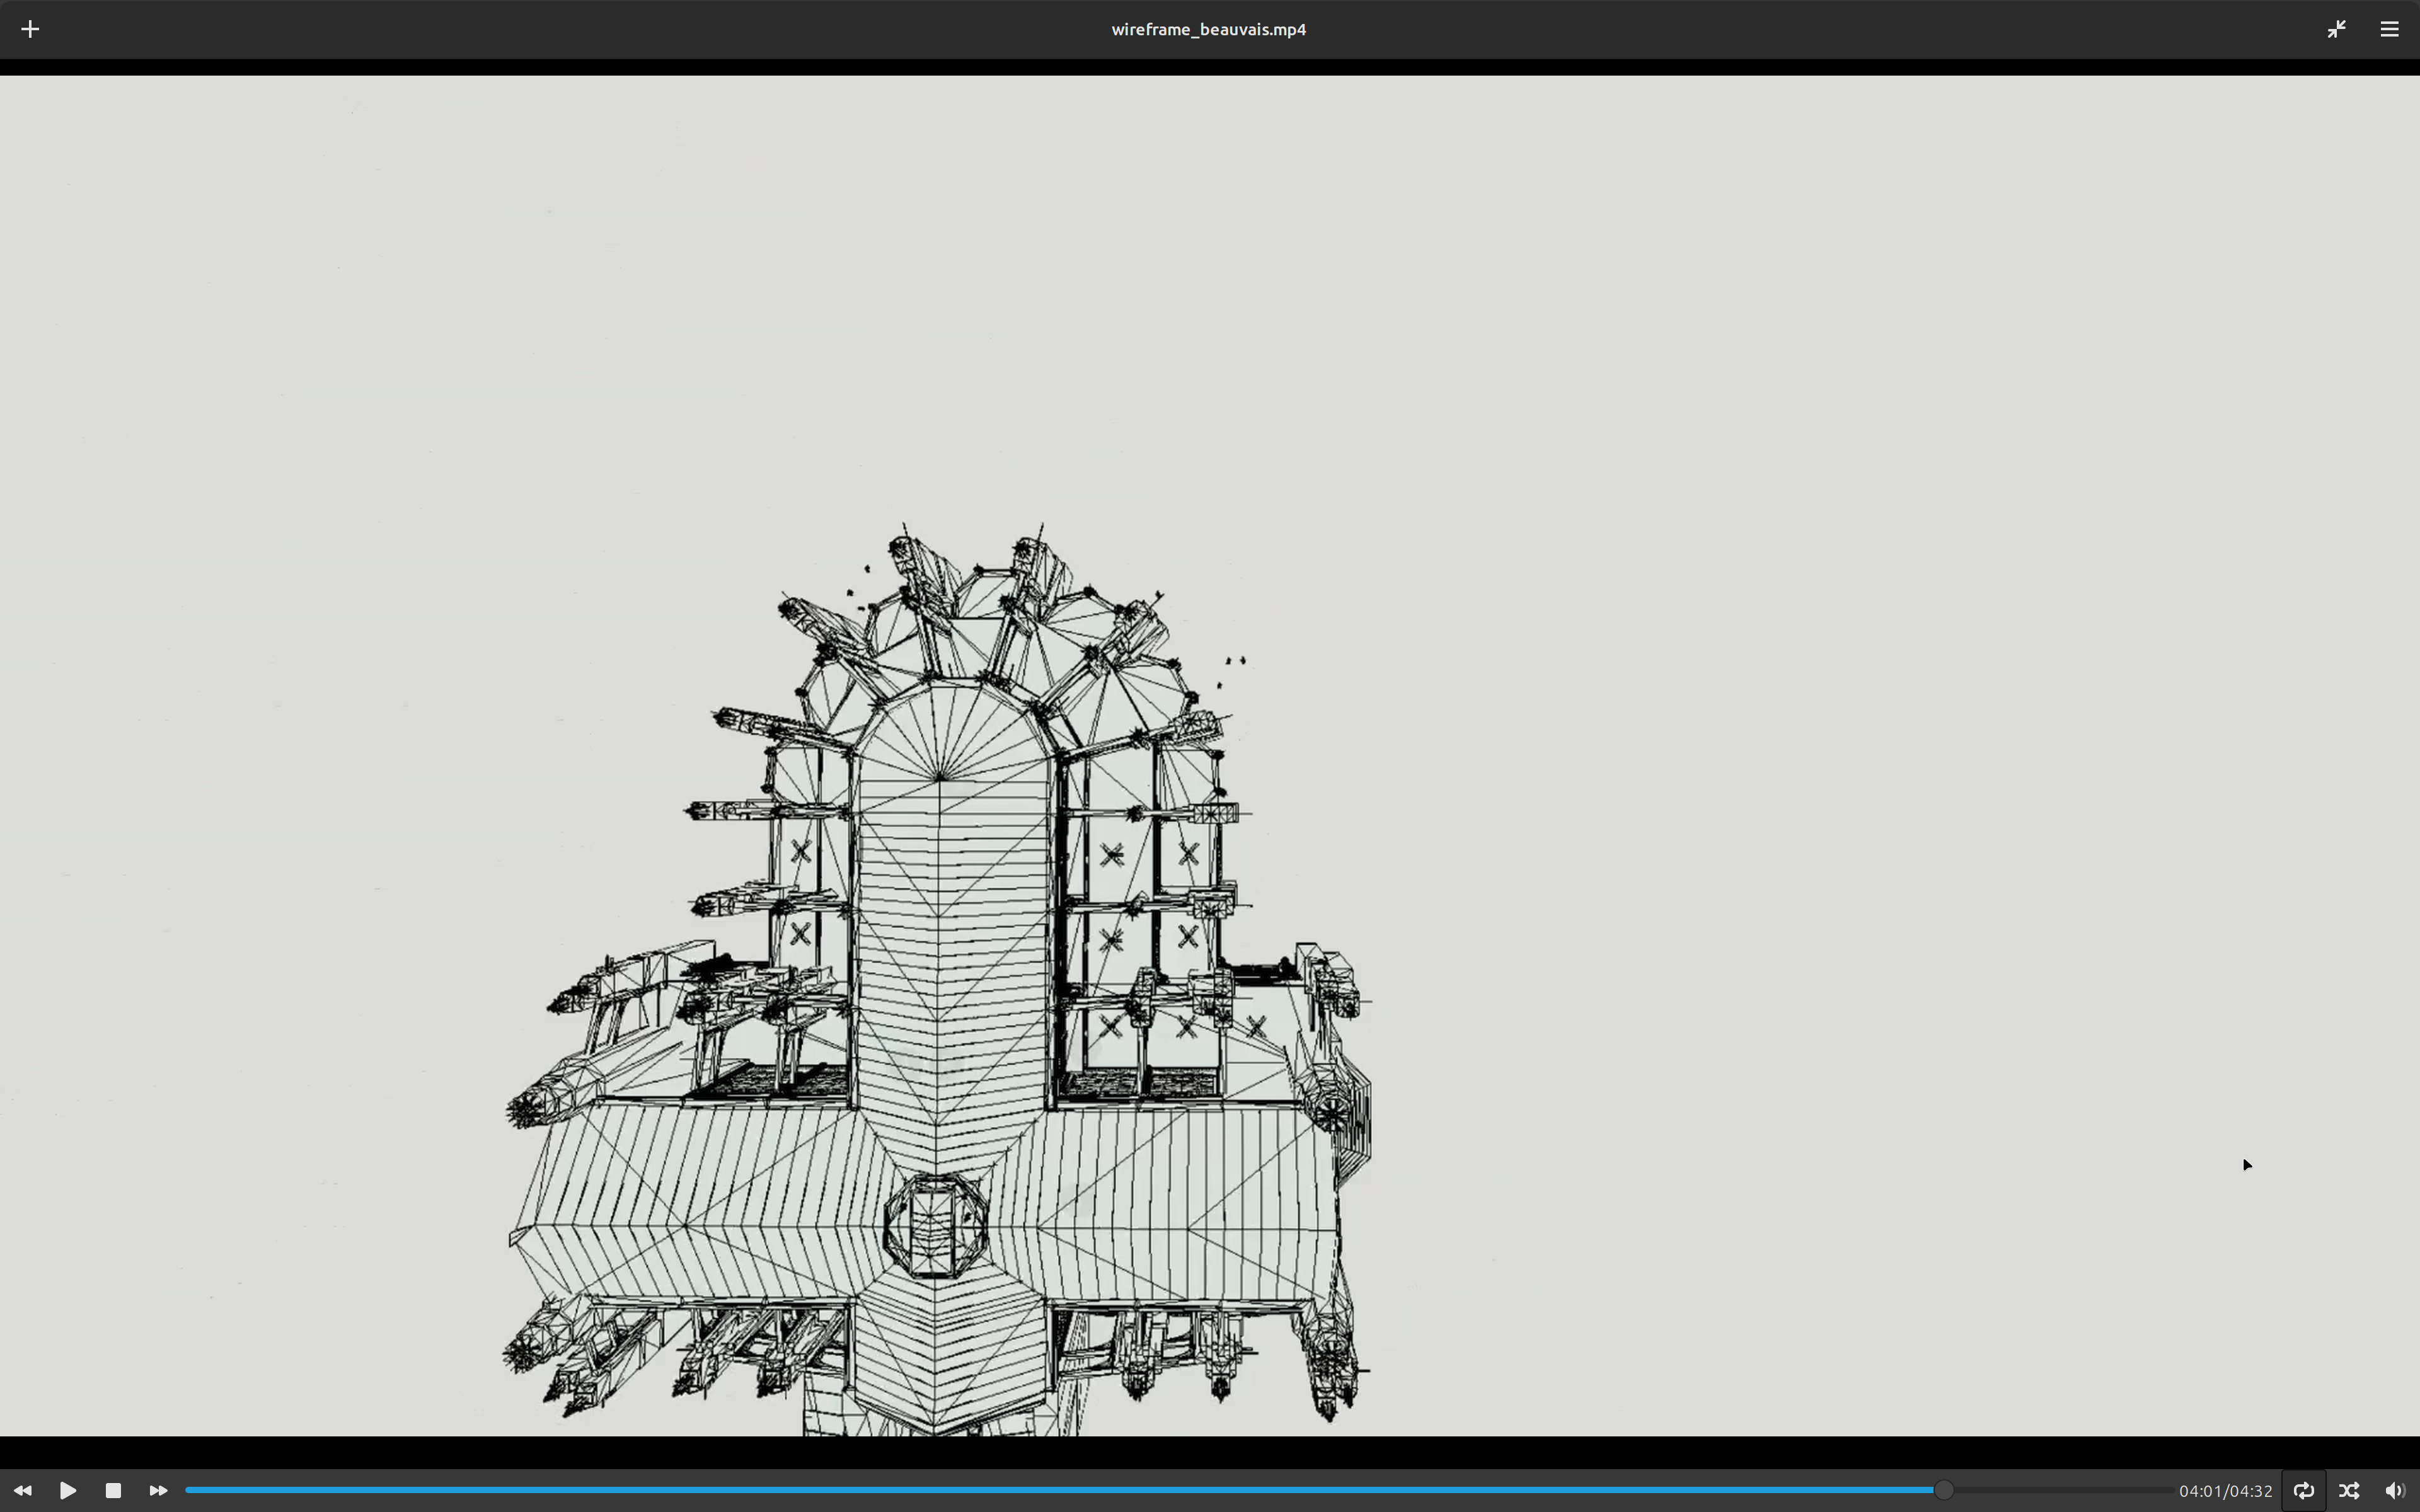The width and height of the screenshot is (2420, 1512).
Task: Click the black letterbox strip above controls
Action: [x=1200, y=1452]
